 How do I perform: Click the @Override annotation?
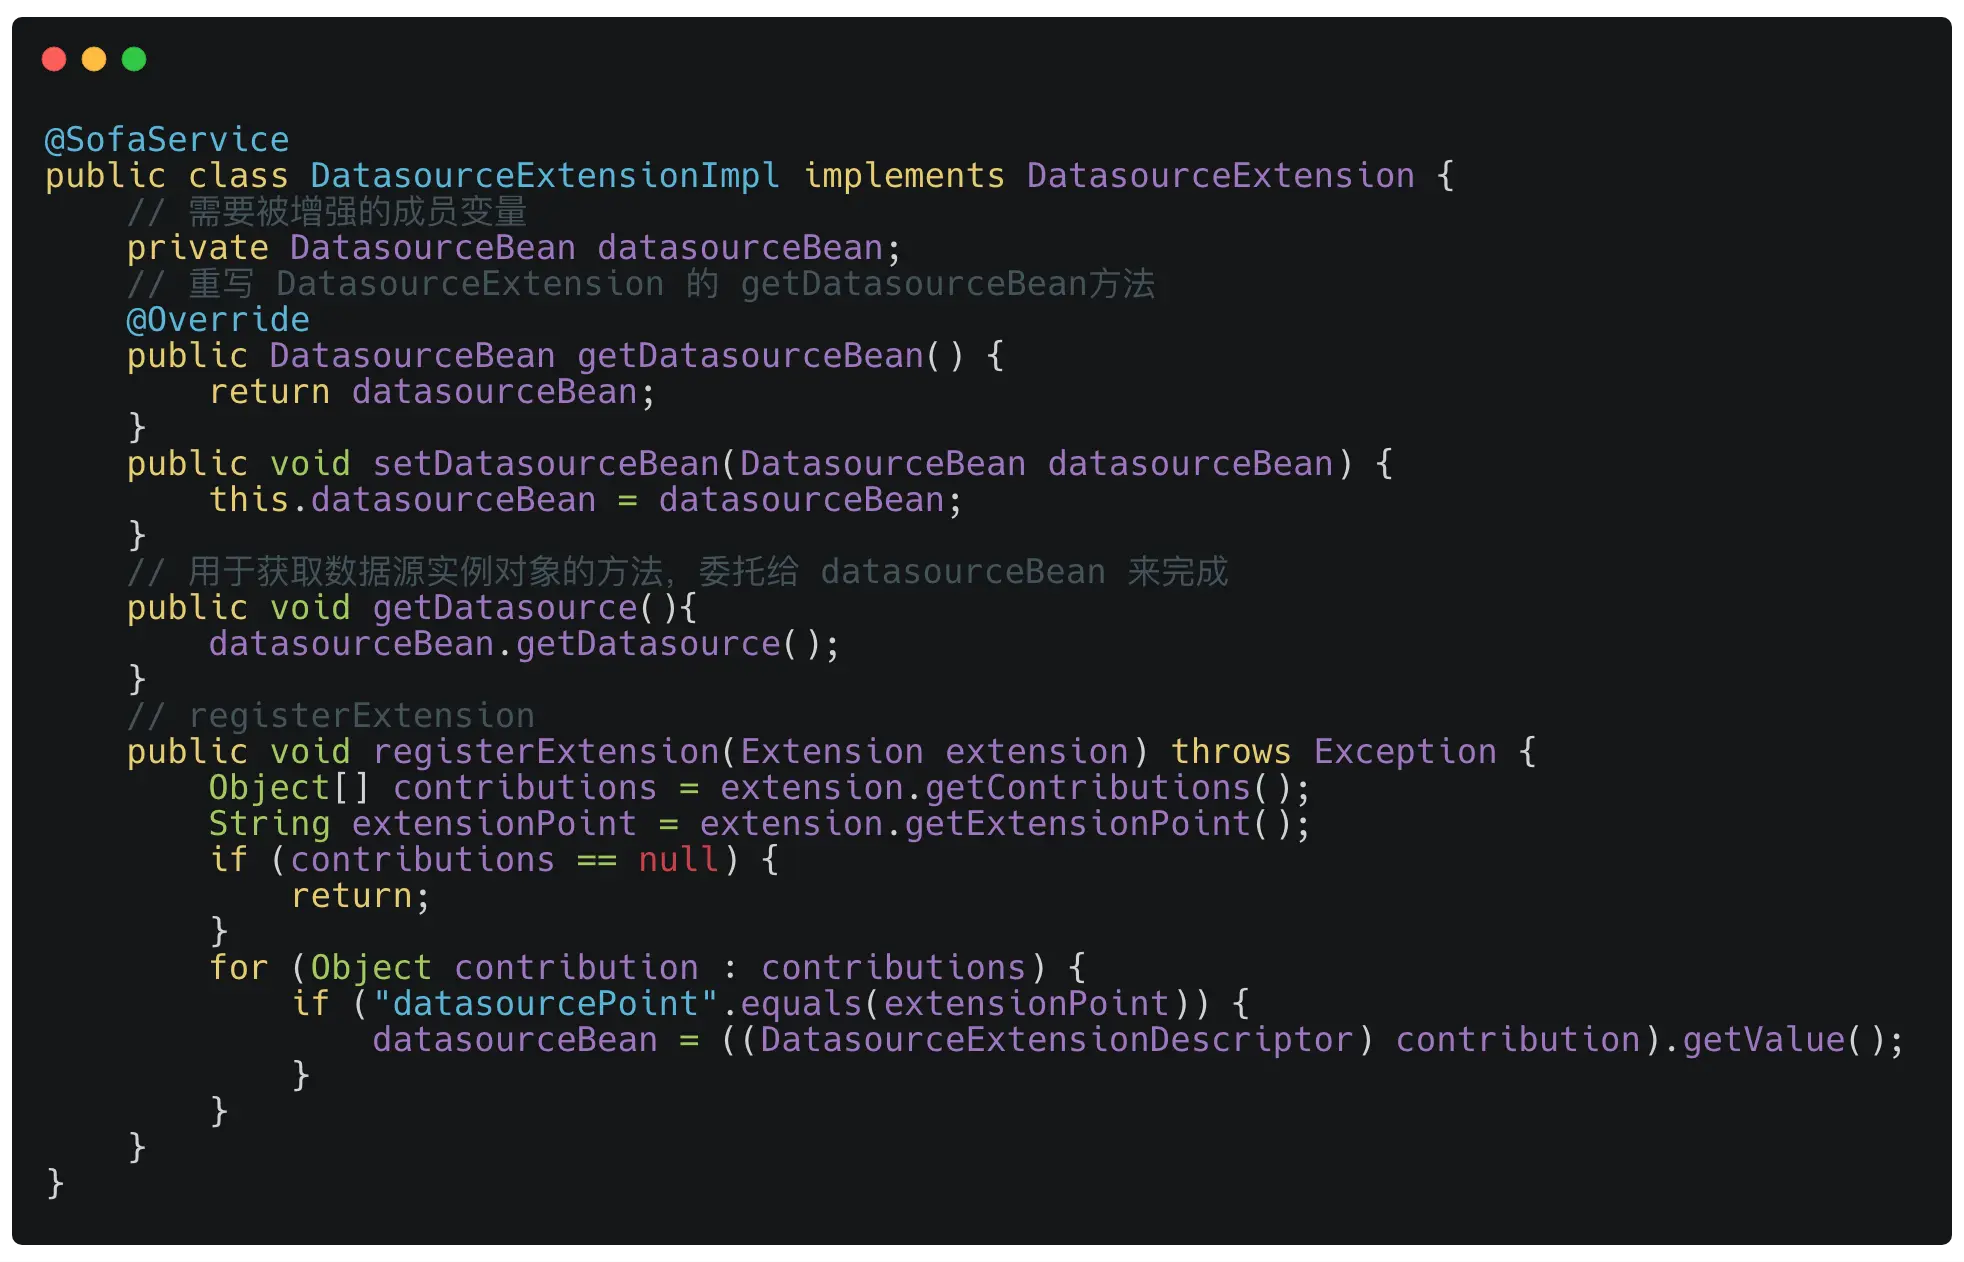coord(218,320)
